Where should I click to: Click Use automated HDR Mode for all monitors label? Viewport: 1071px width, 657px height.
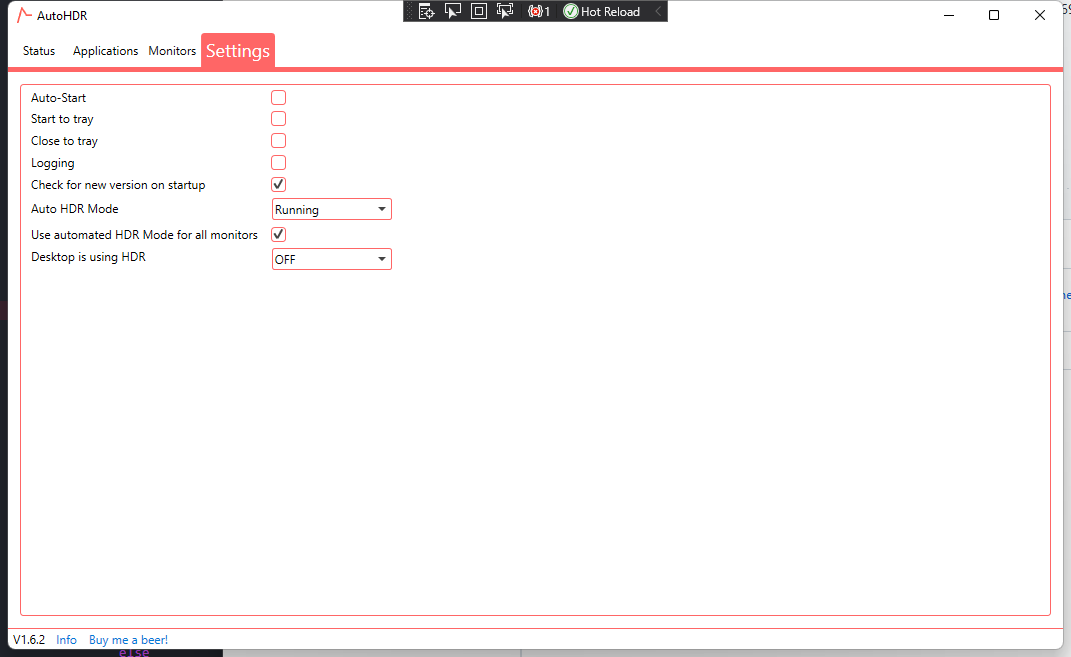pos(144,235)
